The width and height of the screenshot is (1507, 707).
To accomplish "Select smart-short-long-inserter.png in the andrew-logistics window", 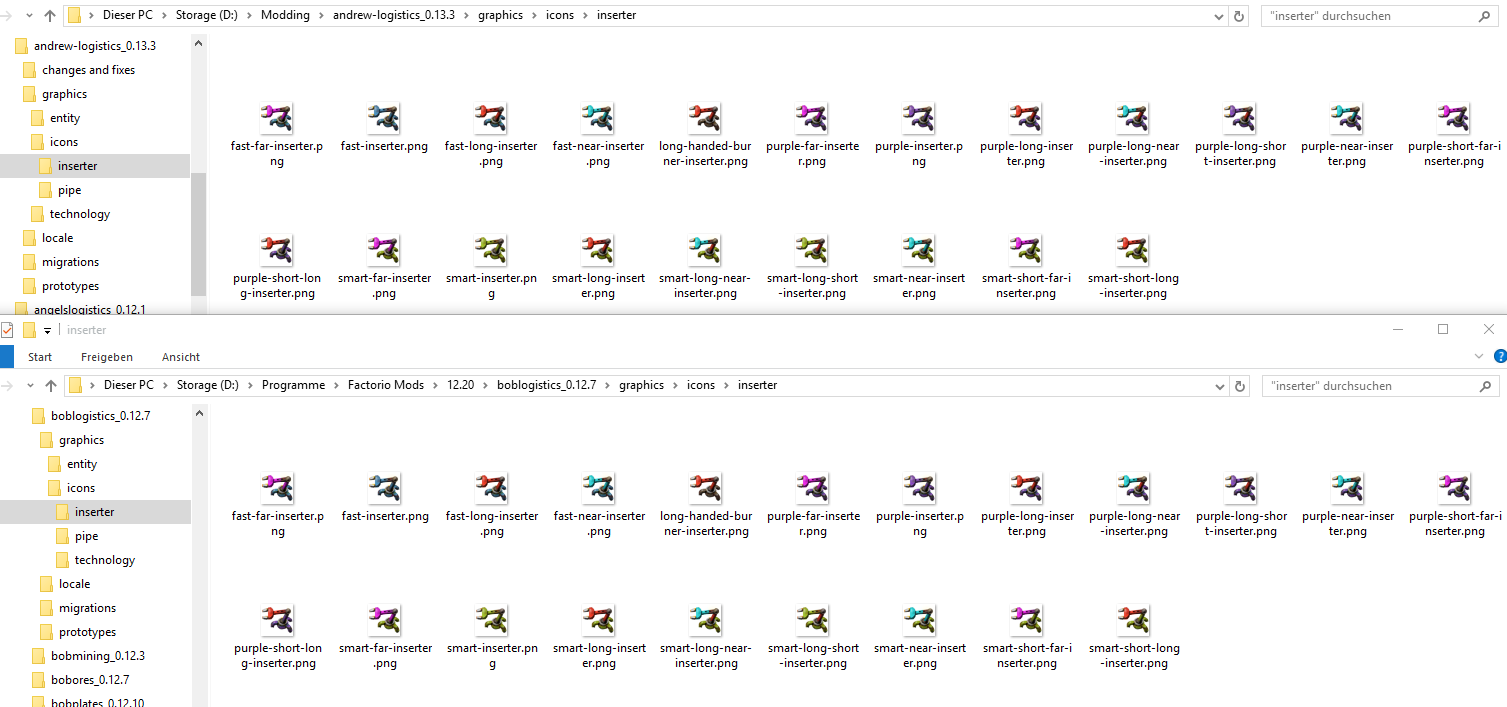I will pos(1133,267).
